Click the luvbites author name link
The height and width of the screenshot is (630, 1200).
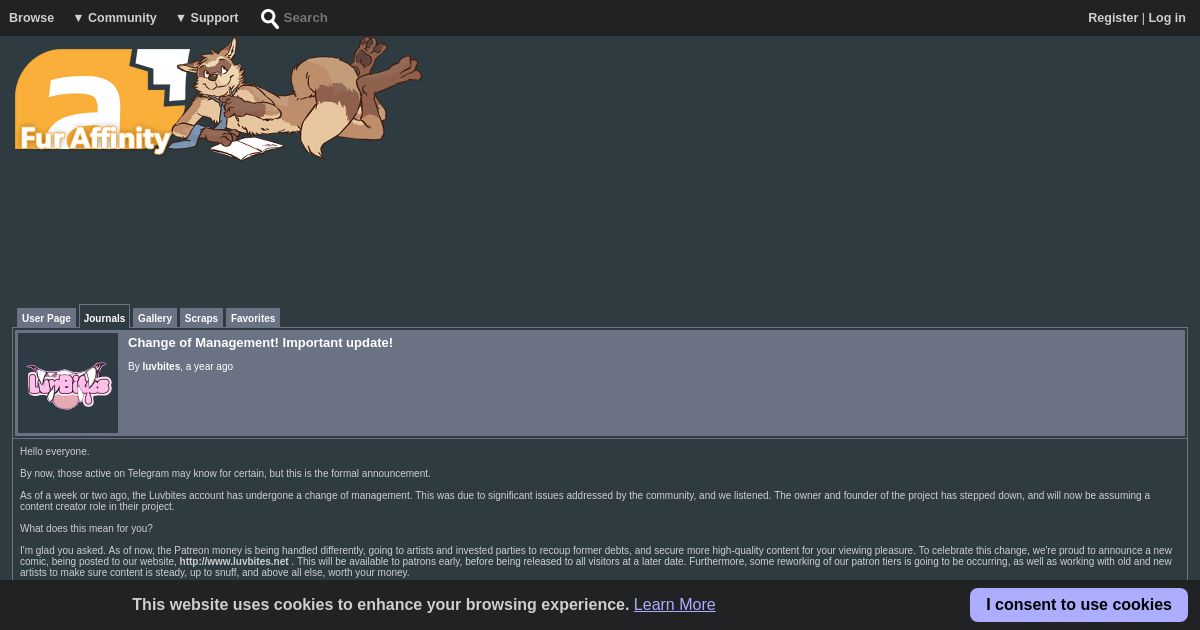click(x=161, y=367)
